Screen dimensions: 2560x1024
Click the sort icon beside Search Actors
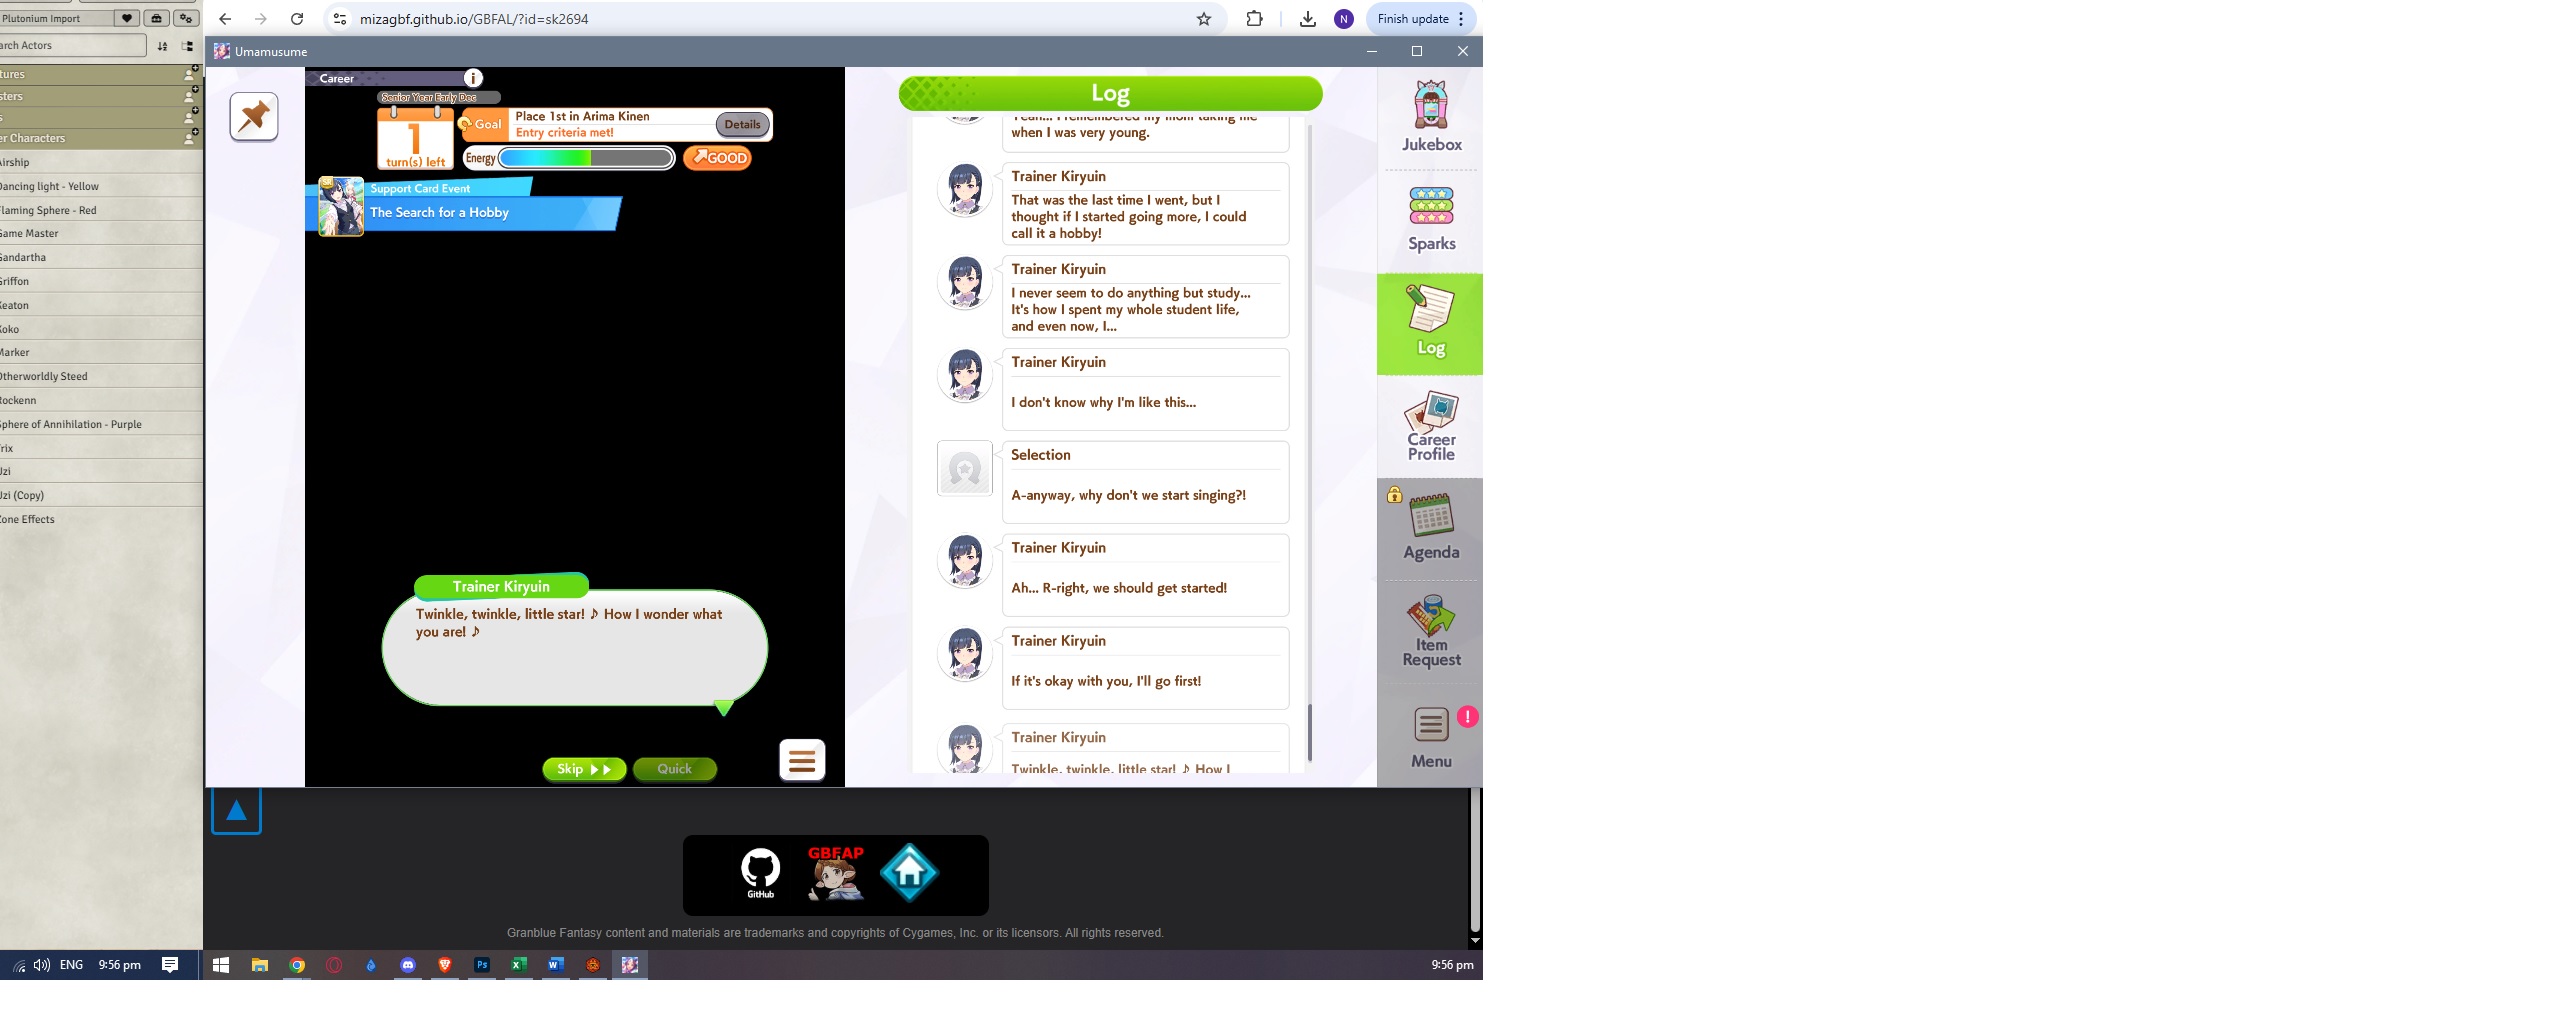(x=162, y=46)
